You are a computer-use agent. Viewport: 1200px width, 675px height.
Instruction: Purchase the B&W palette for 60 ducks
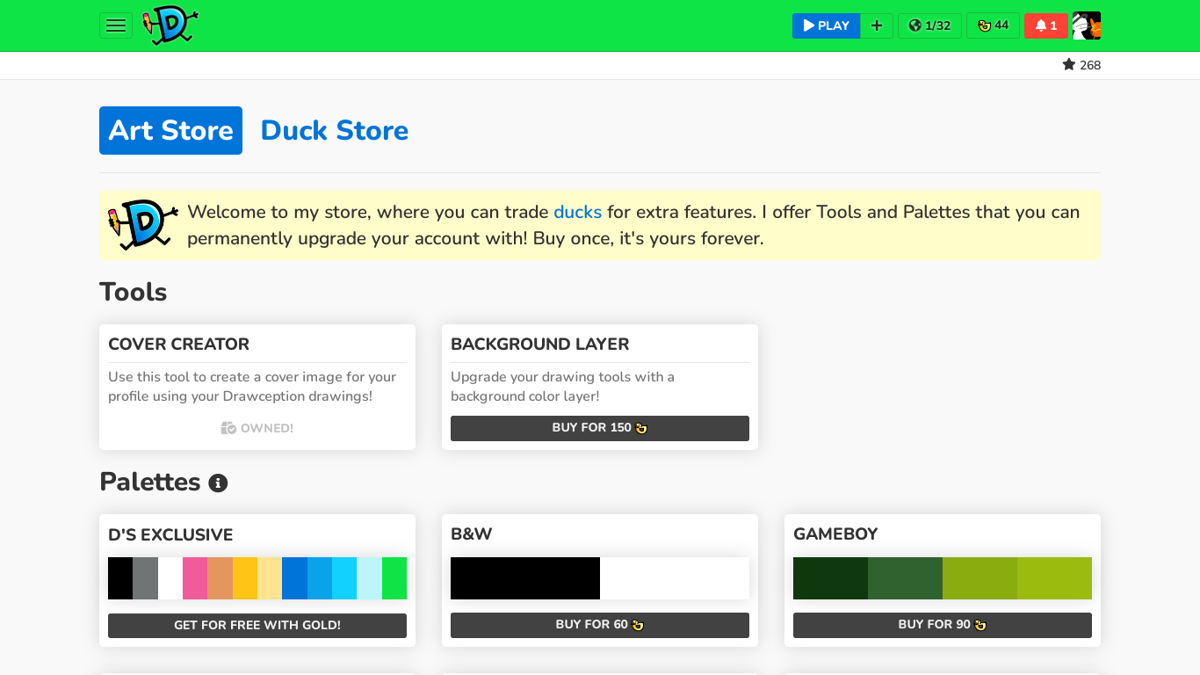pyautogui.click(x=599, y=625)
